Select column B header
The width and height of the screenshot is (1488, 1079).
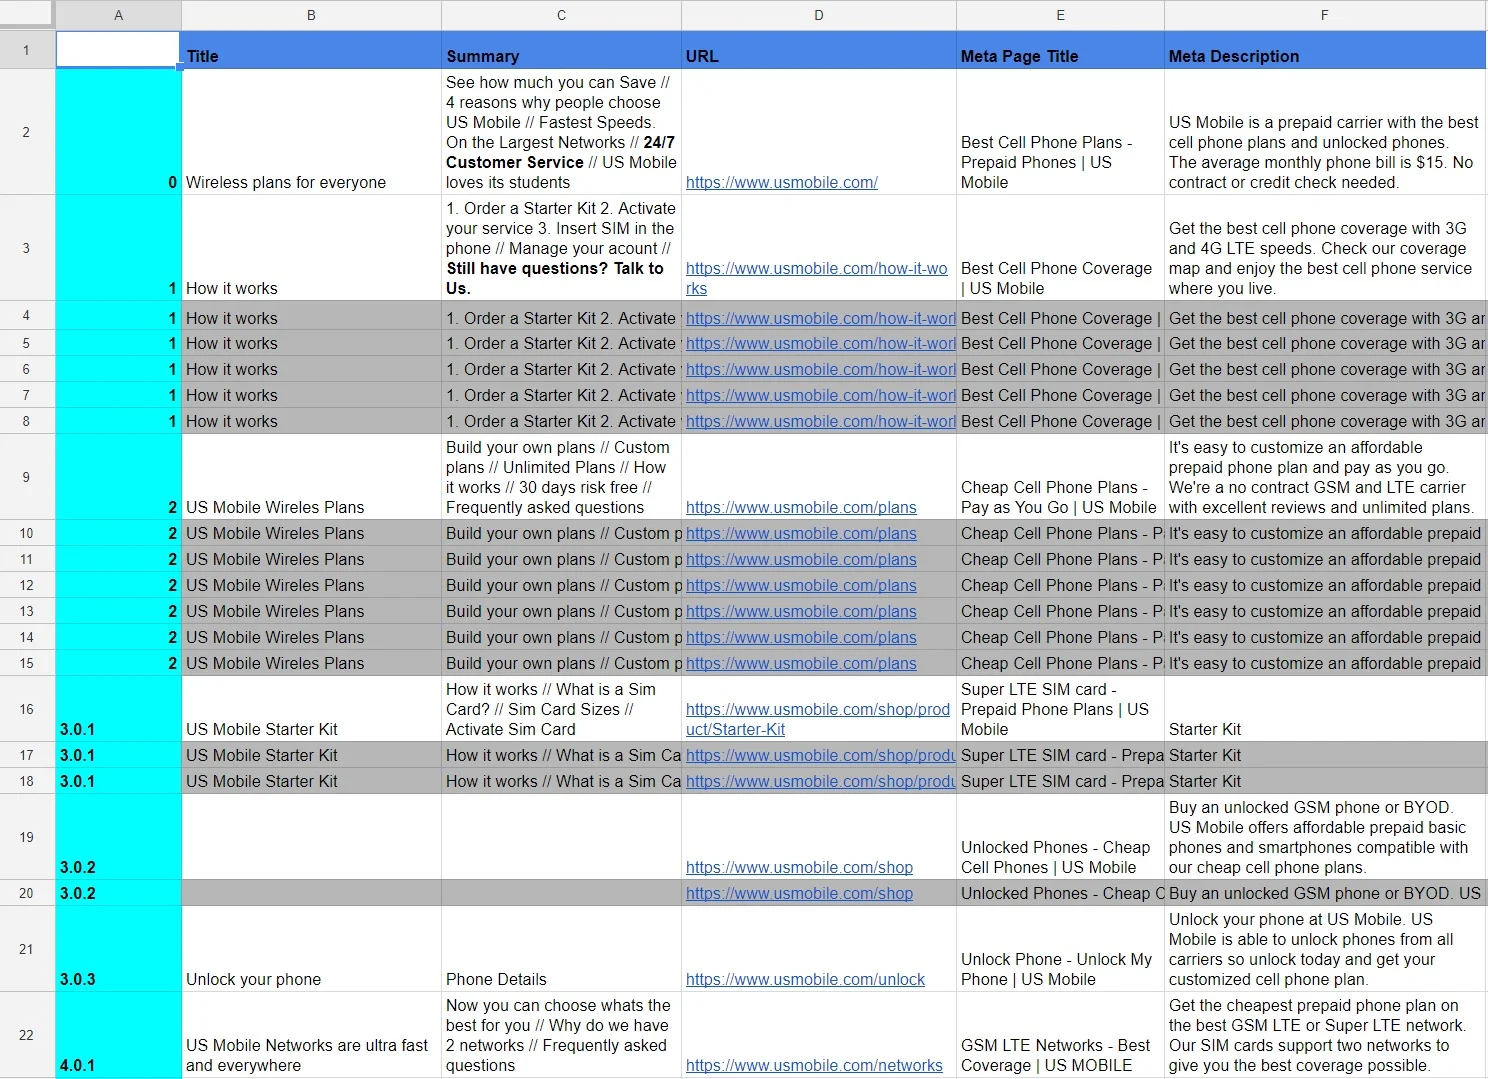(311, 15)
